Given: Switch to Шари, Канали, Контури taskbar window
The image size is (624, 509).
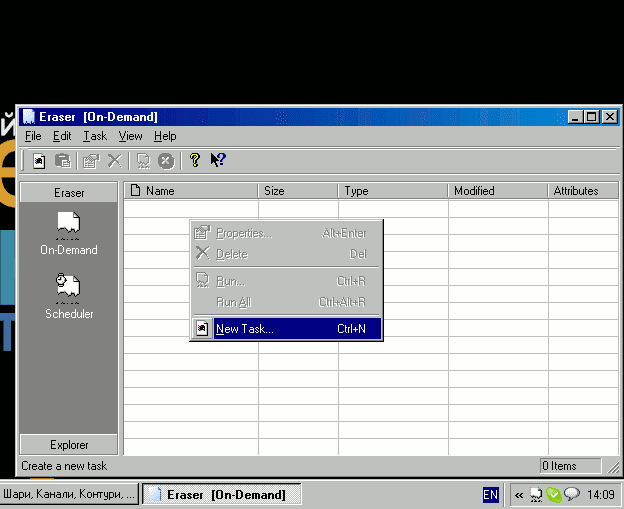Looking at the screenshot, I should tap(69, 494).
